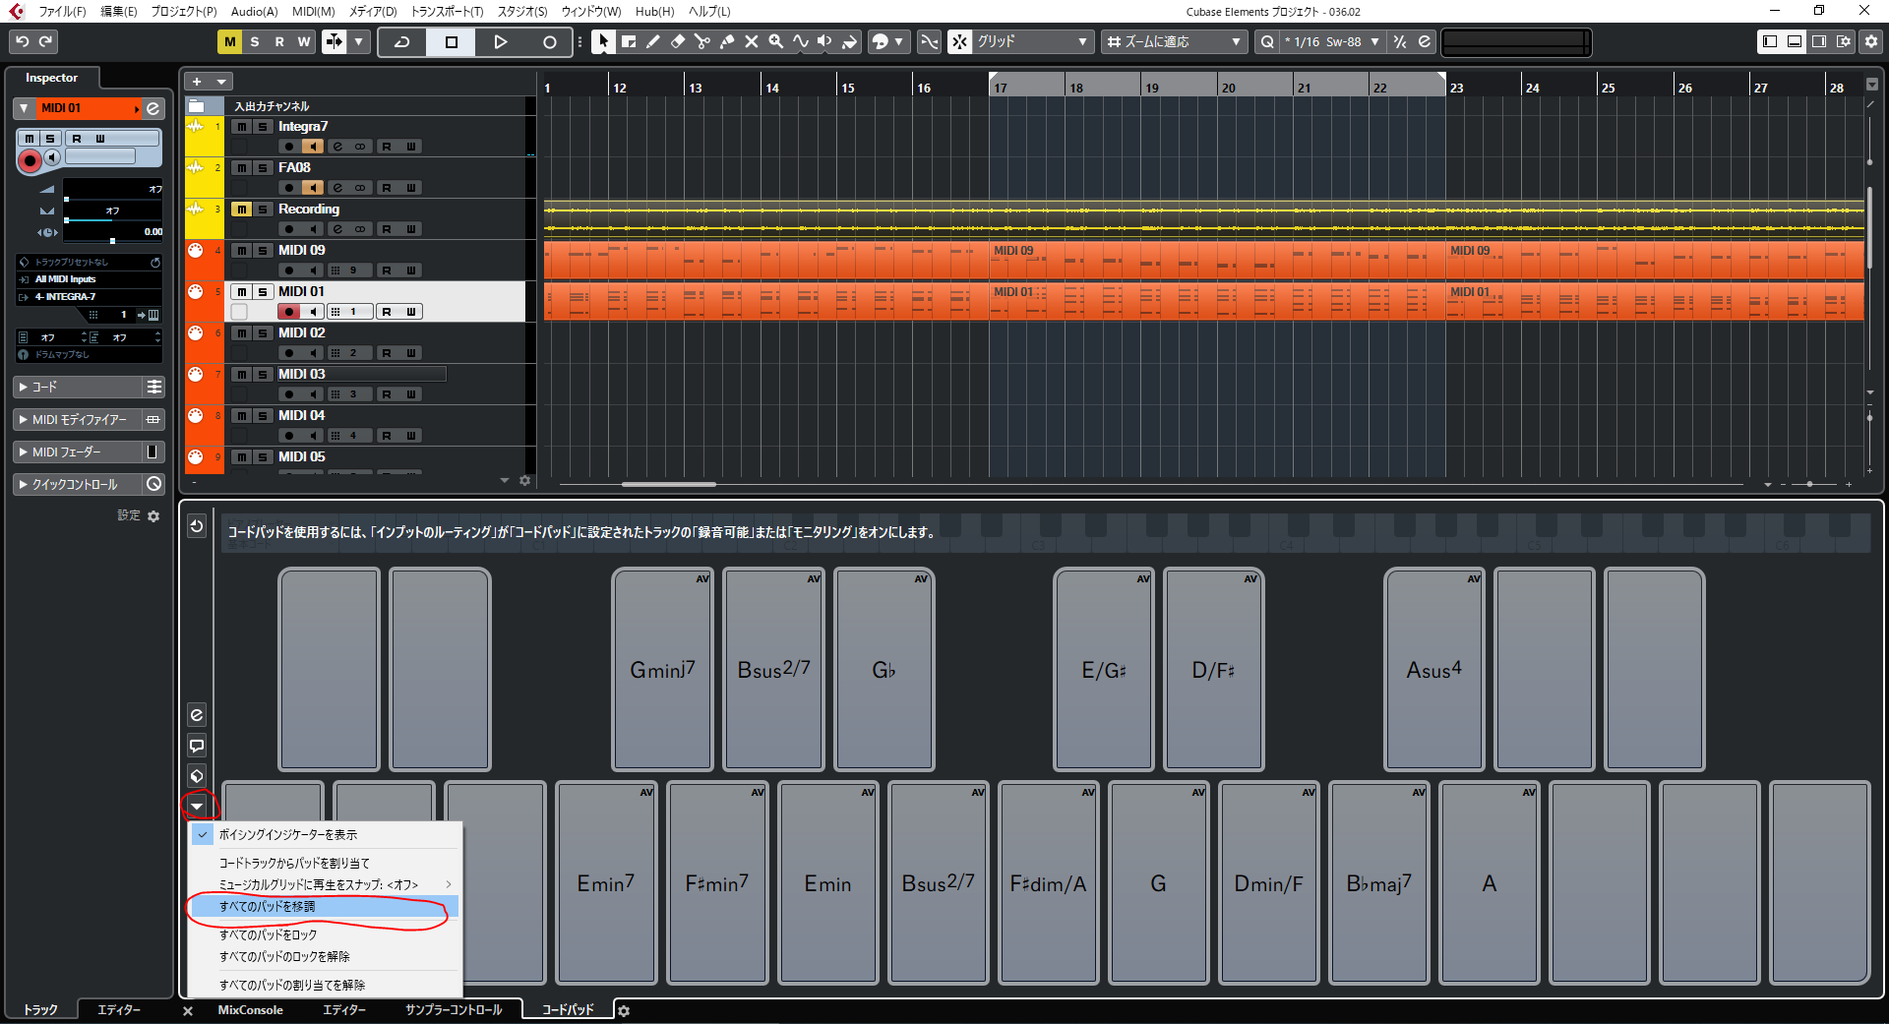Click the Redo arrow in the toolbar
The image size is (1889, 1024).
(x=45, y=42)
